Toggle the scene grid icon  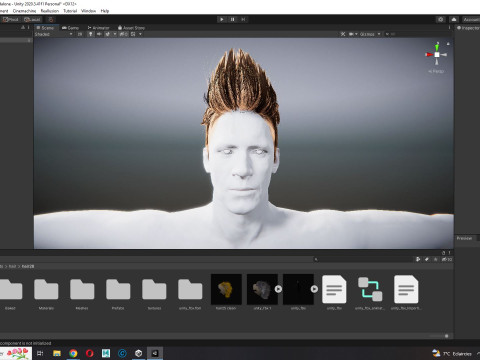coord(133,34)
